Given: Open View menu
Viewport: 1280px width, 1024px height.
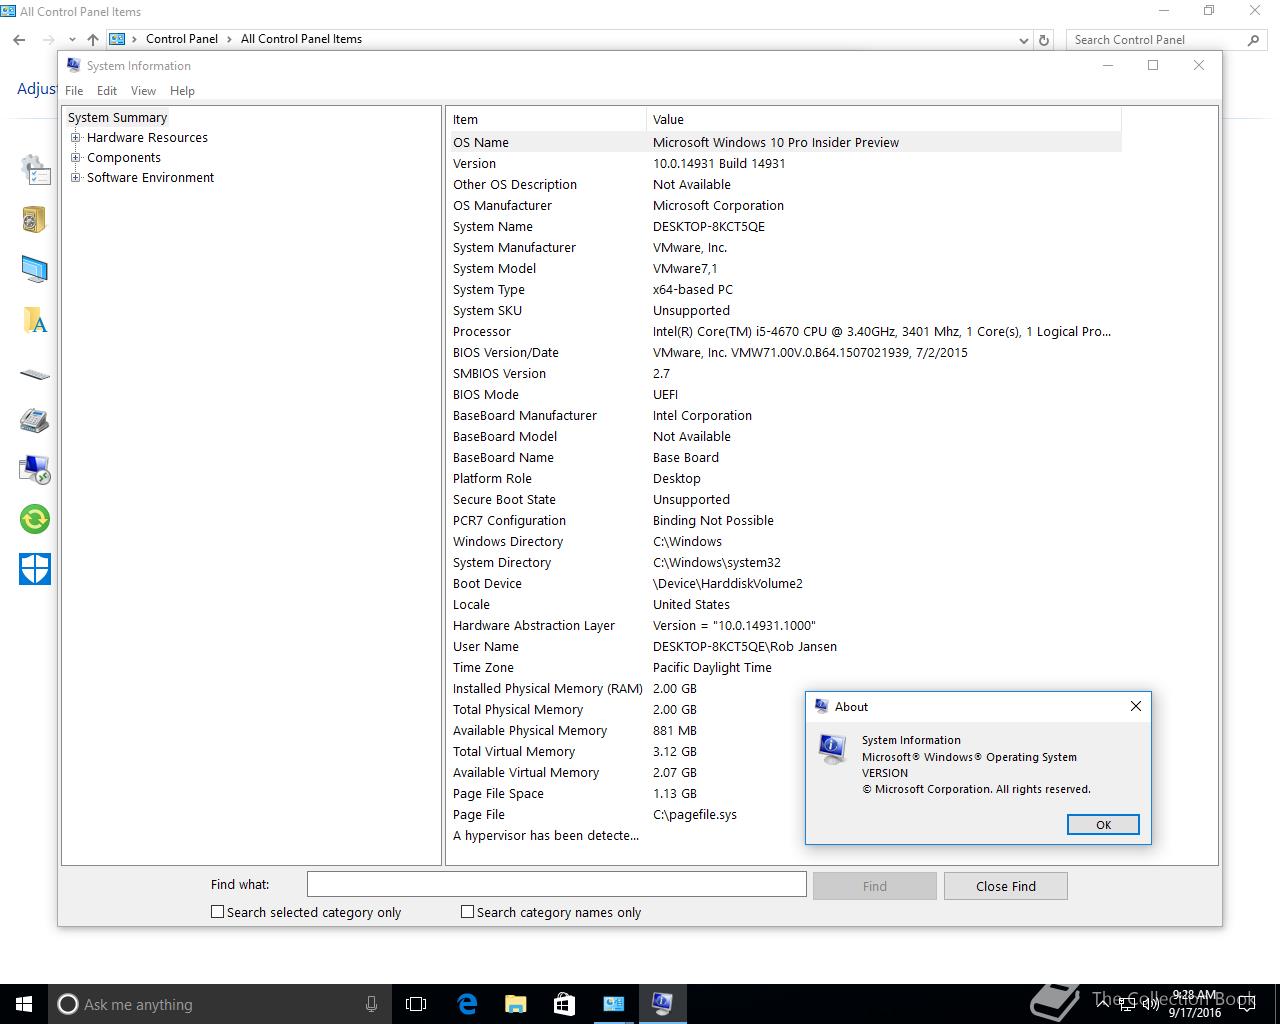Looking at the screenshot, I should click(x=144, y=90).
